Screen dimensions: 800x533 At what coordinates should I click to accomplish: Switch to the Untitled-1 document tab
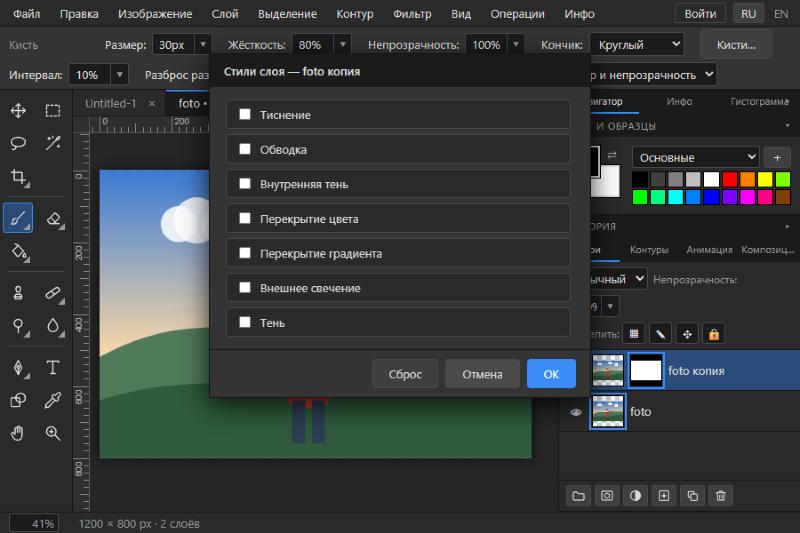(111, 104)
